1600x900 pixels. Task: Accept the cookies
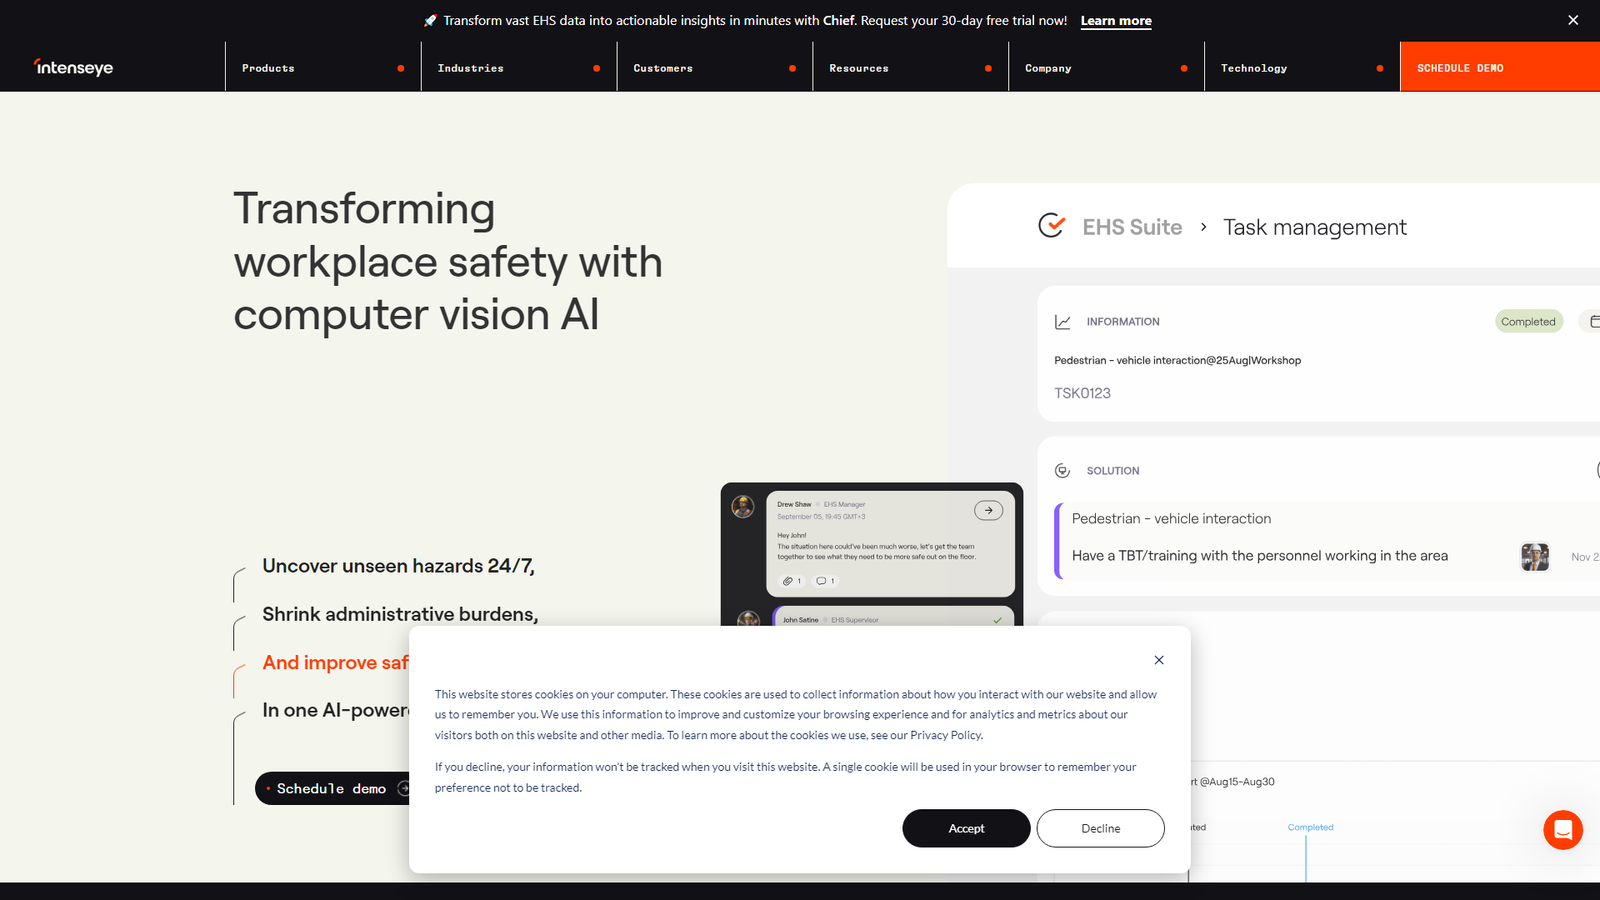(x=966, y=828)
